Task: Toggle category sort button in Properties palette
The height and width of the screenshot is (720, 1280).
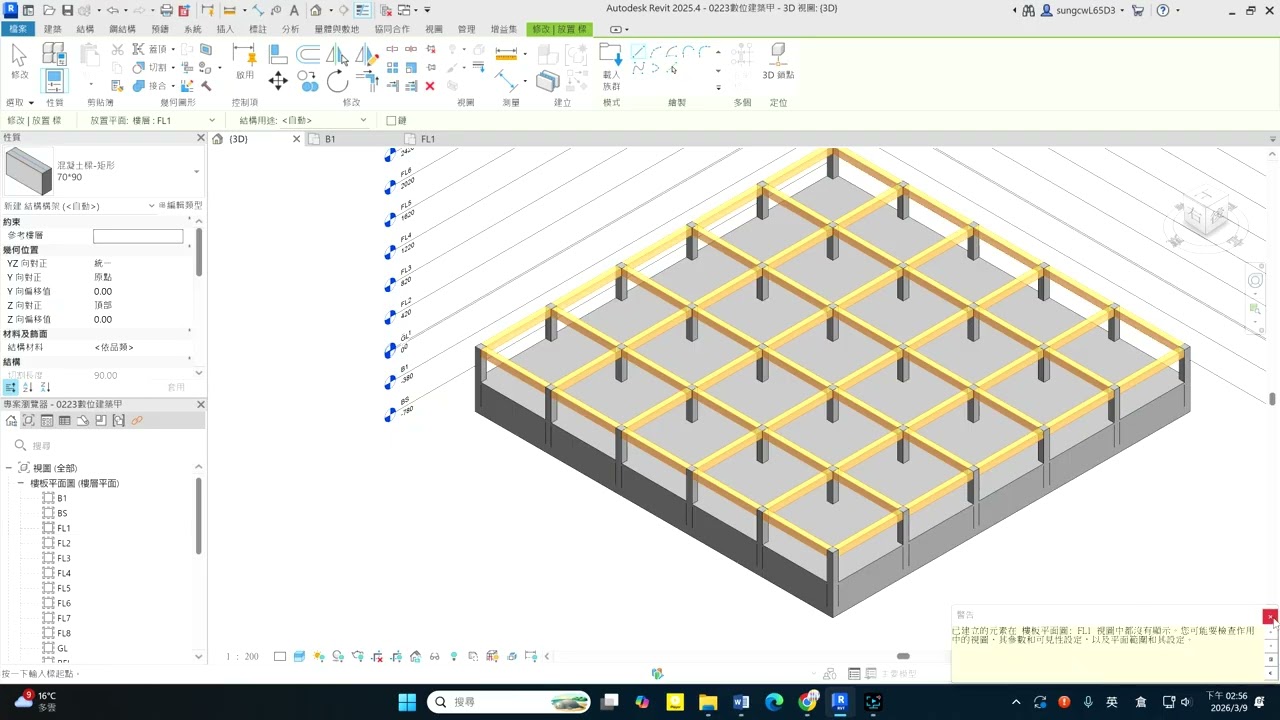Action: 11,387
